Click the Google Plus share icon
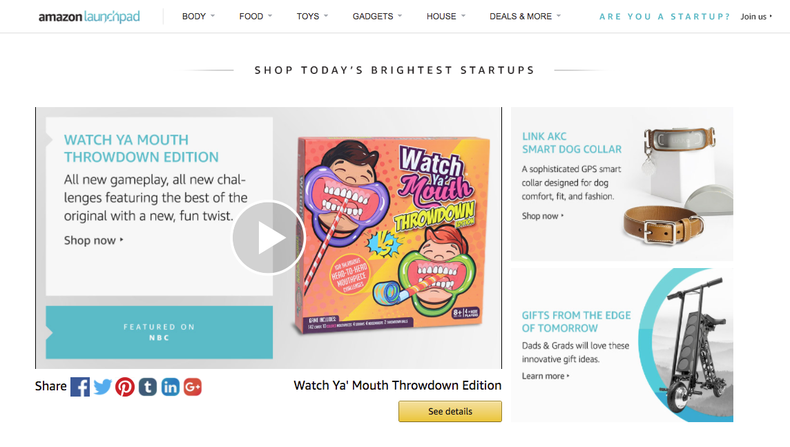This screenshot has height=447, width=790. tap(192, 387)
